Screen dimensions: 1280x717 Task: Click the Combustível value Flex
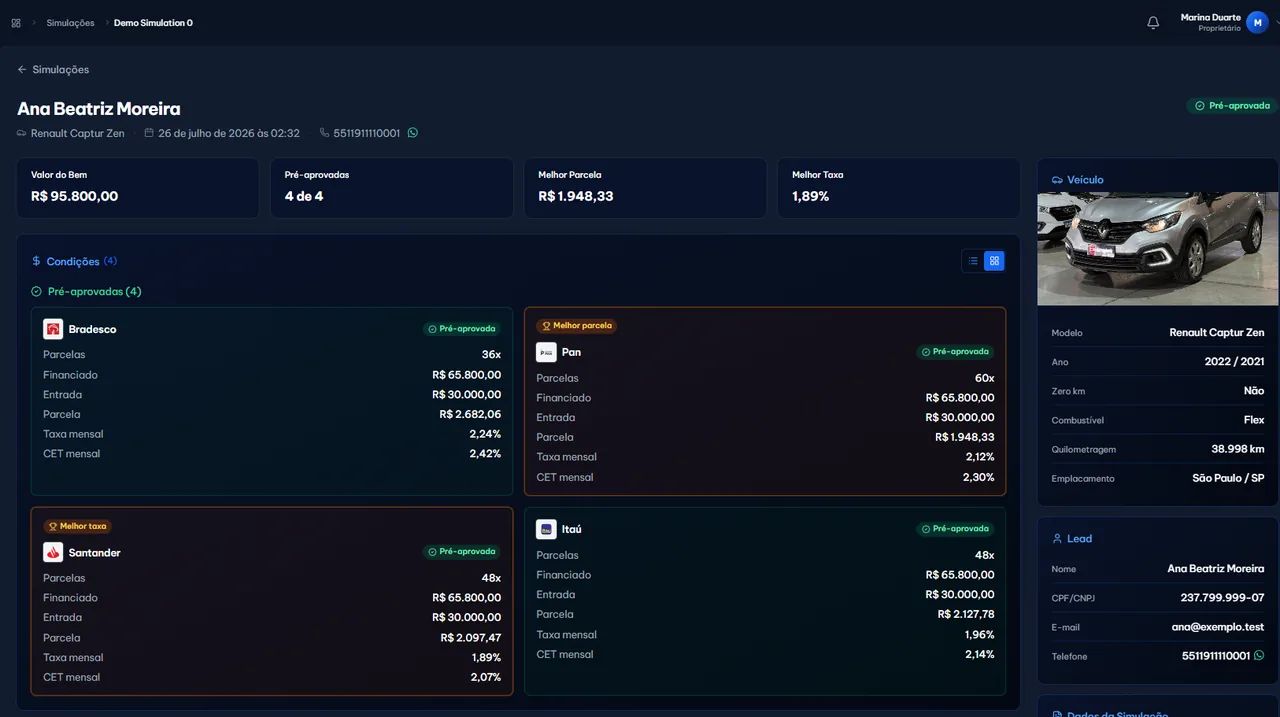point(1254,420)
